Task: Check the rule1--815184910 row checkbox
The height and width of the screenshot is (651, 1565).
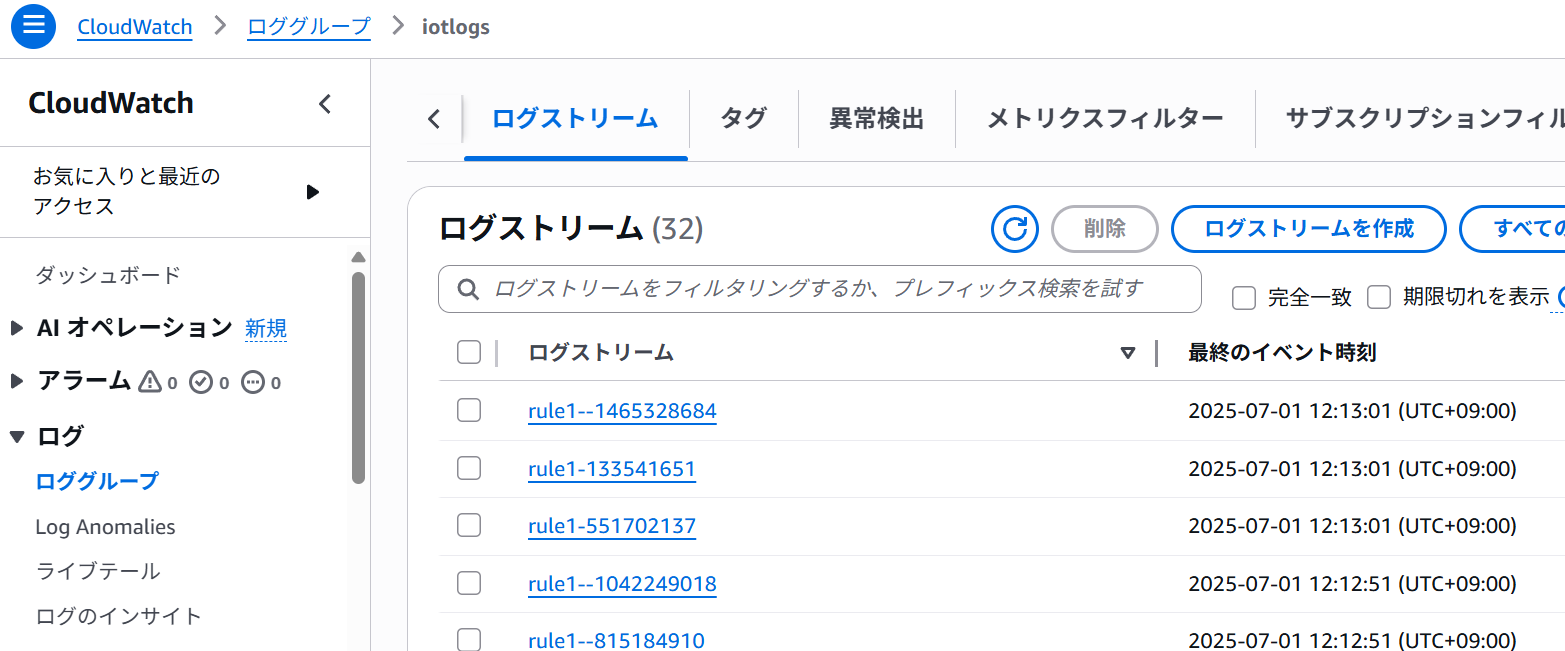Action: [x=469, y=640]
